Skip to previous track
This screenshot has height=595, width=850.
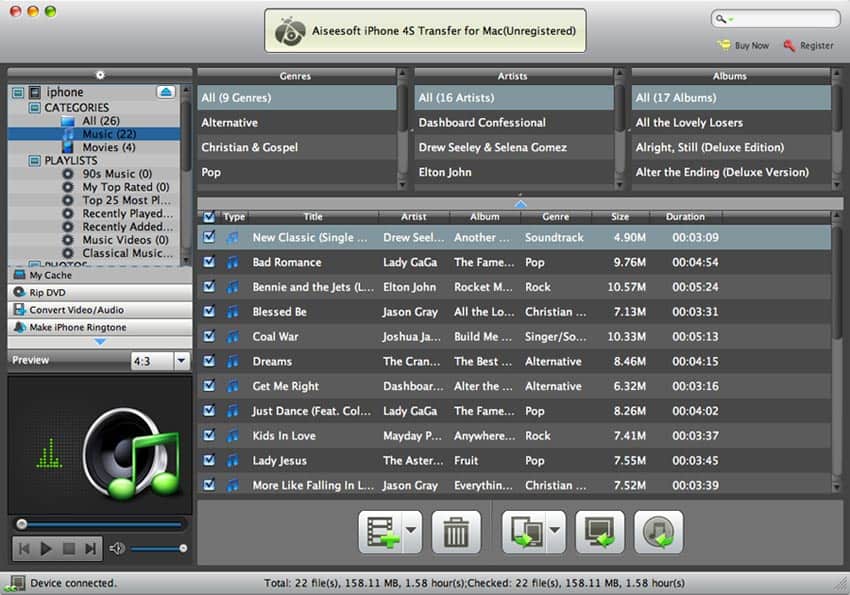(24, 549)
